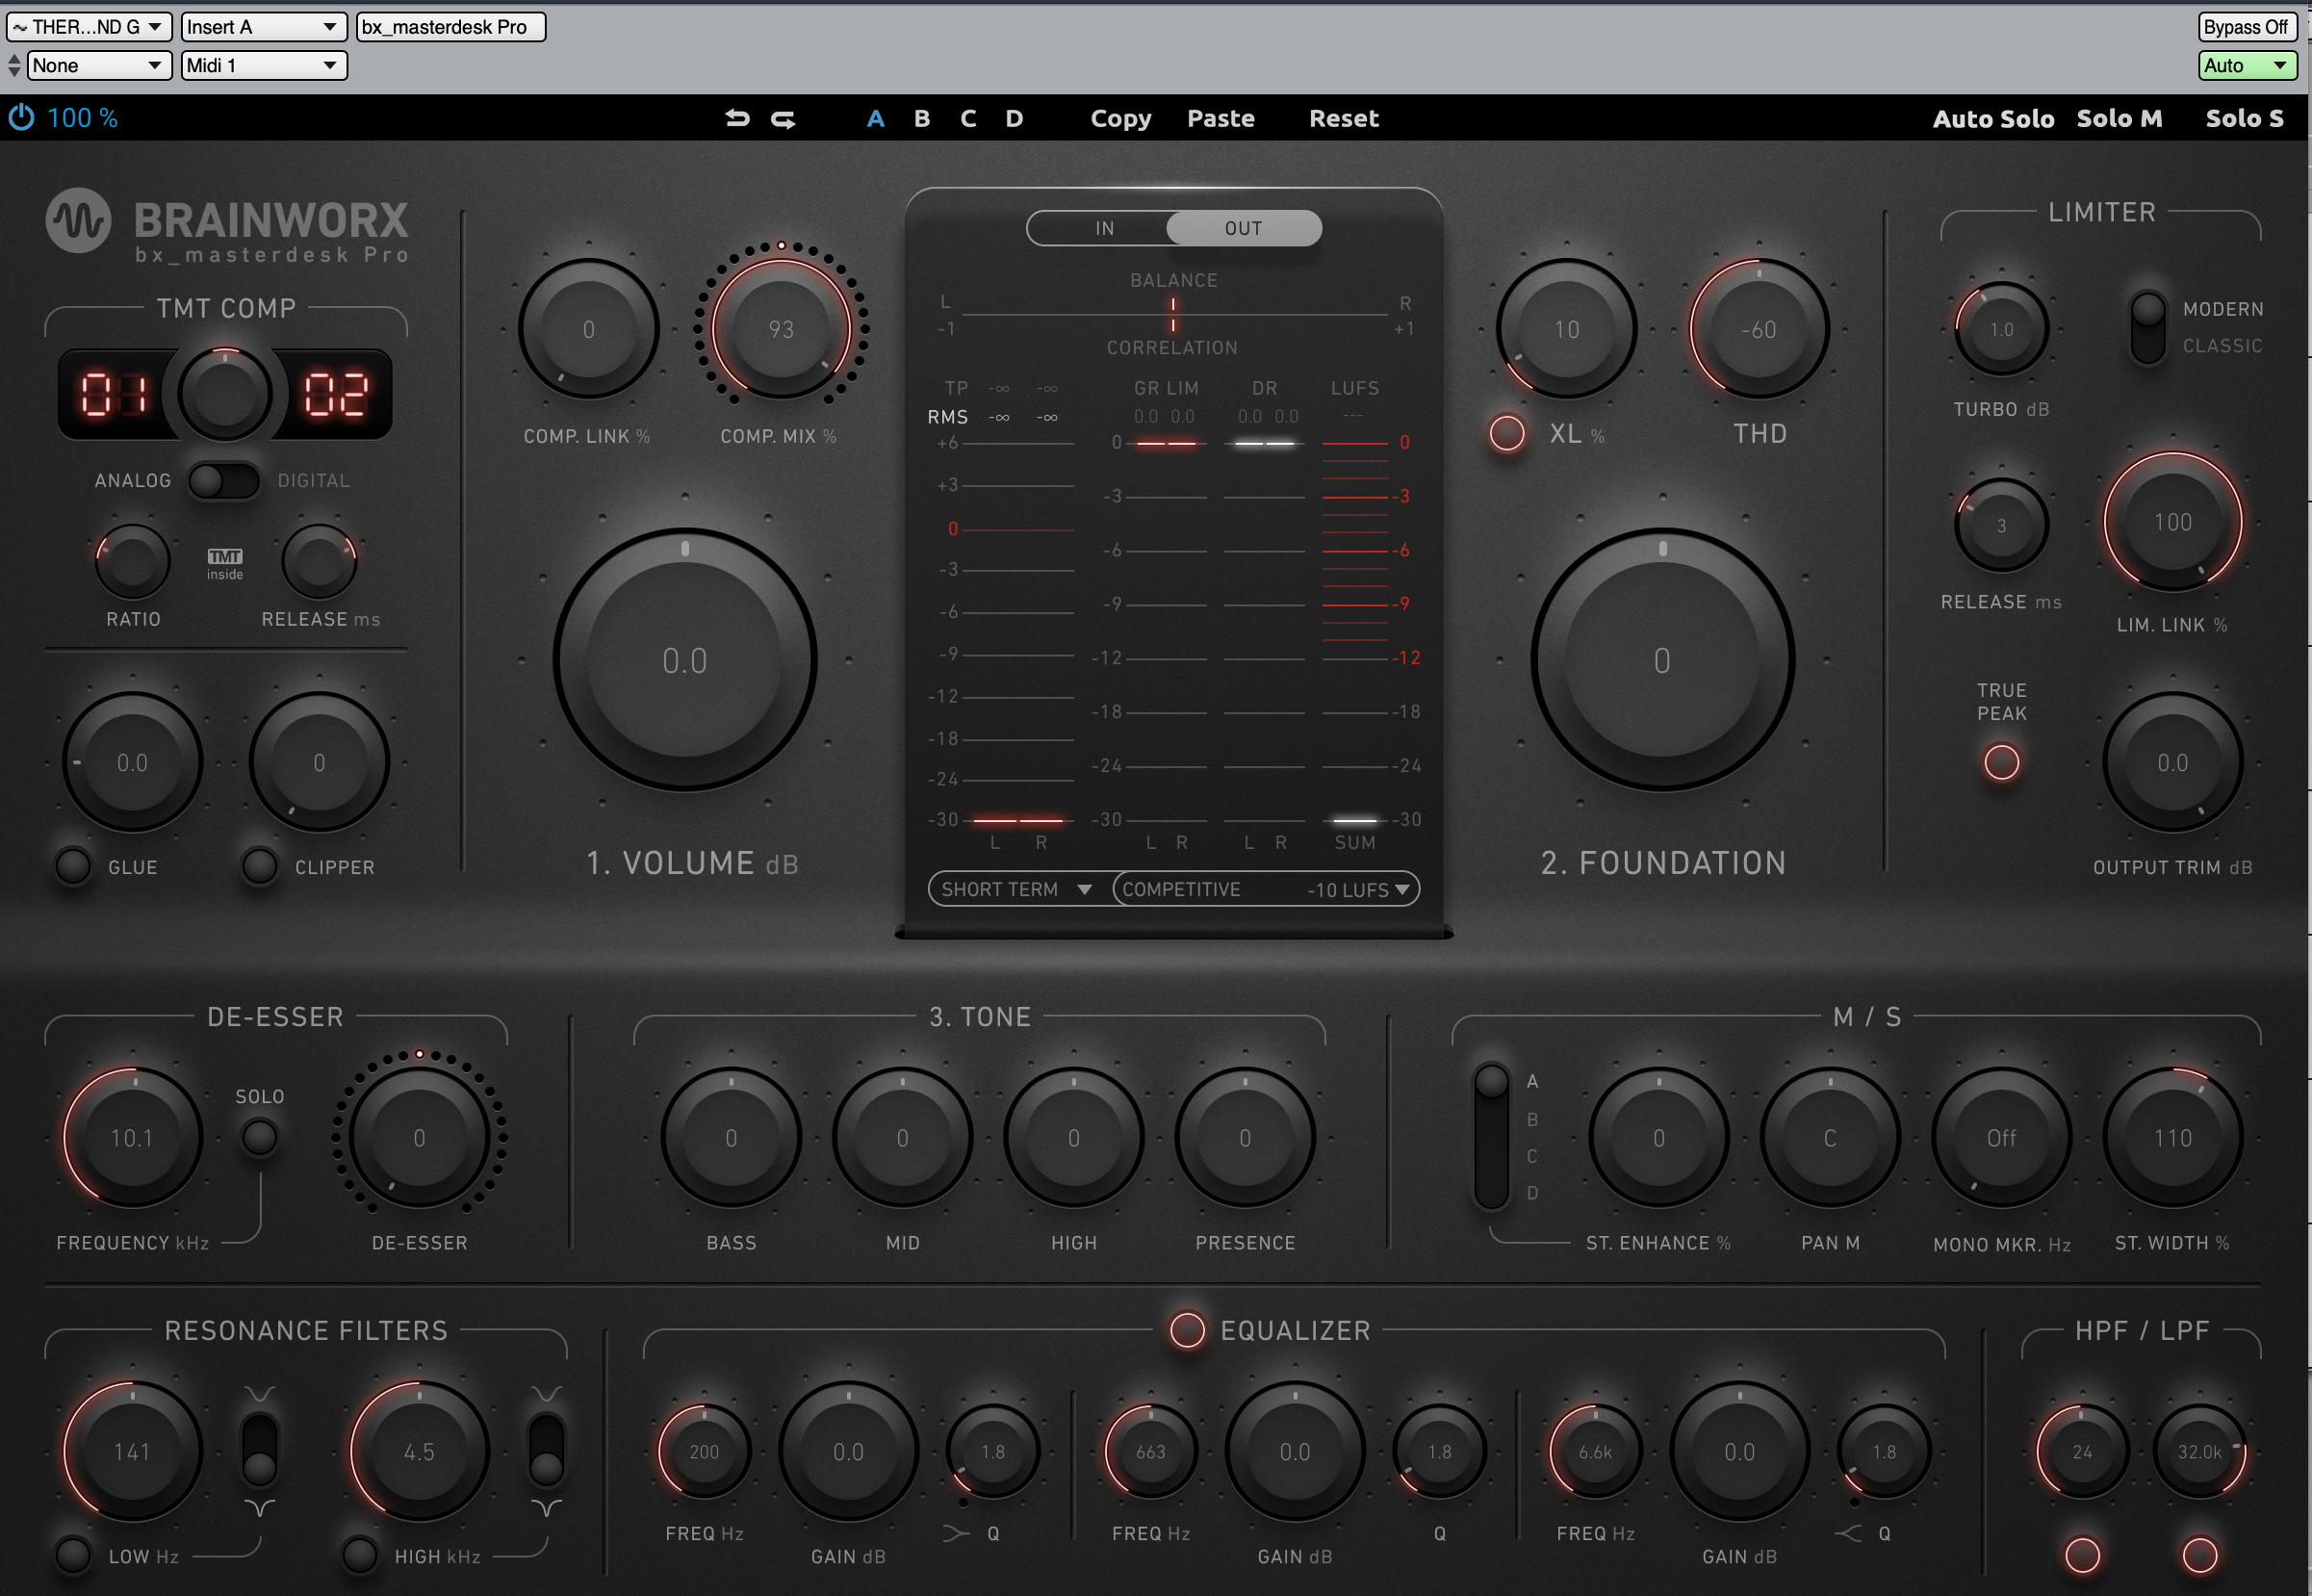Click Solo M
This screenshot has width=2312, height=1596.
(2119, 119)
